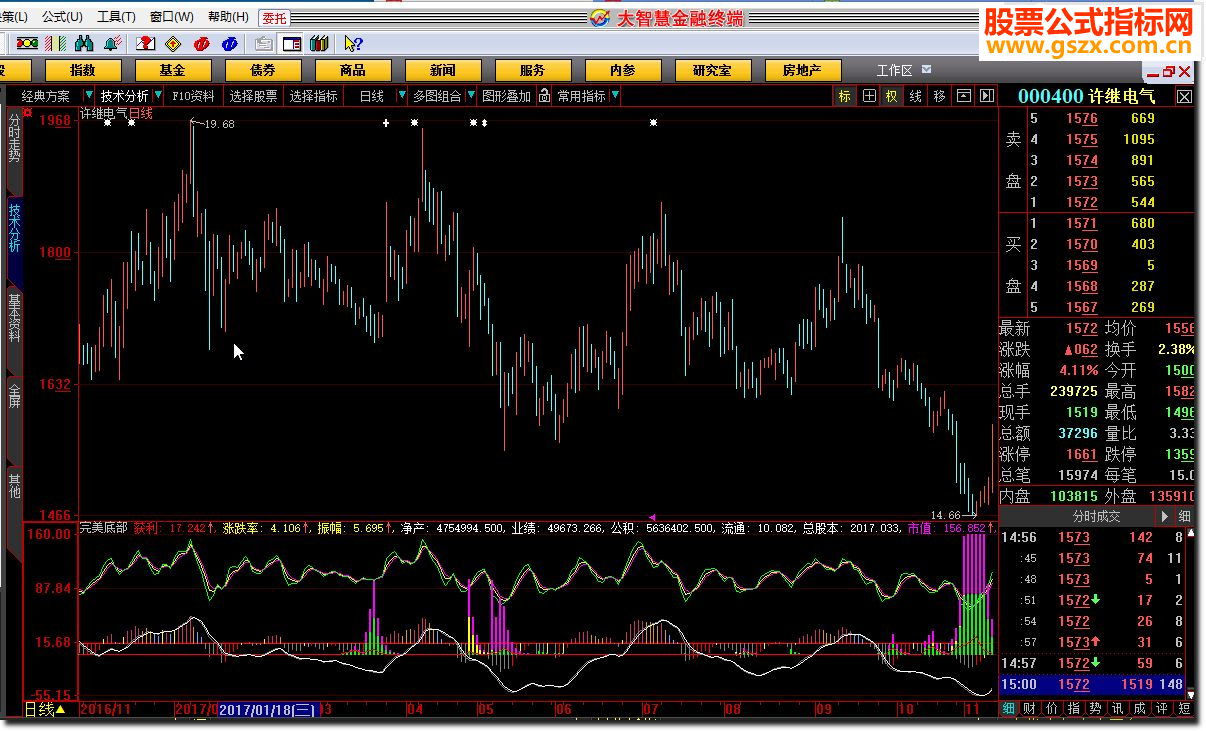Click 图形叠加 overlay option
1206x731 pixels.
click(506, 96)
